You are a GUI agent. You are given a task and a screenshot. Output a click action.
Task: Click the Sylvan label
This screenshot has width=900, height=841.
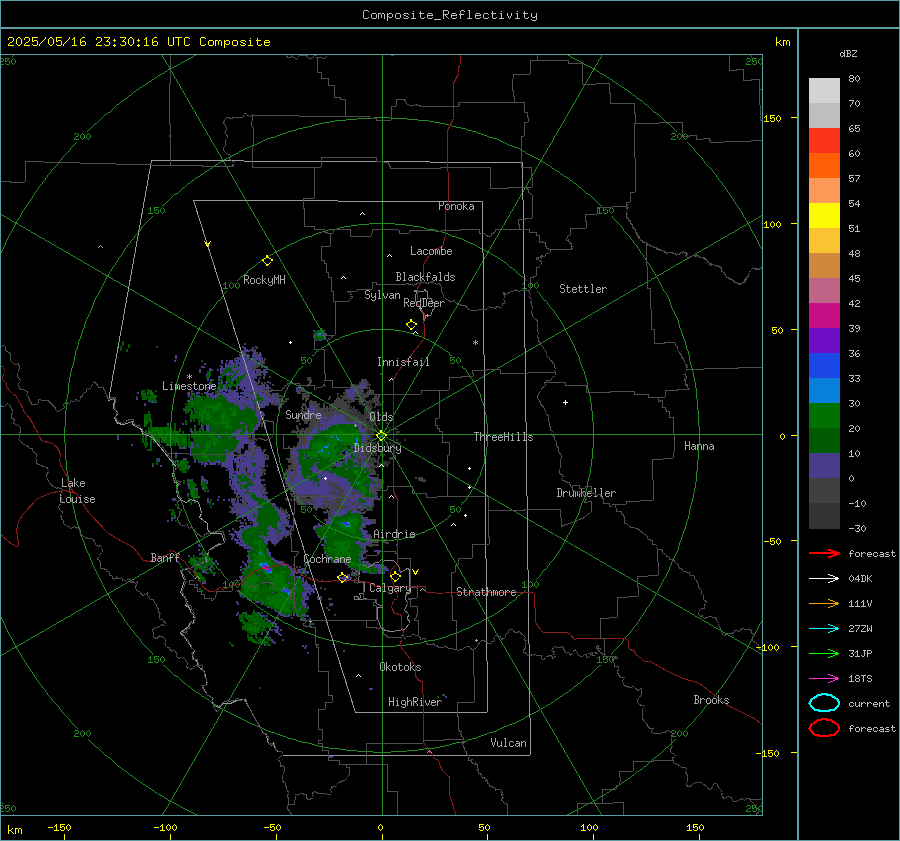[382, 295]
